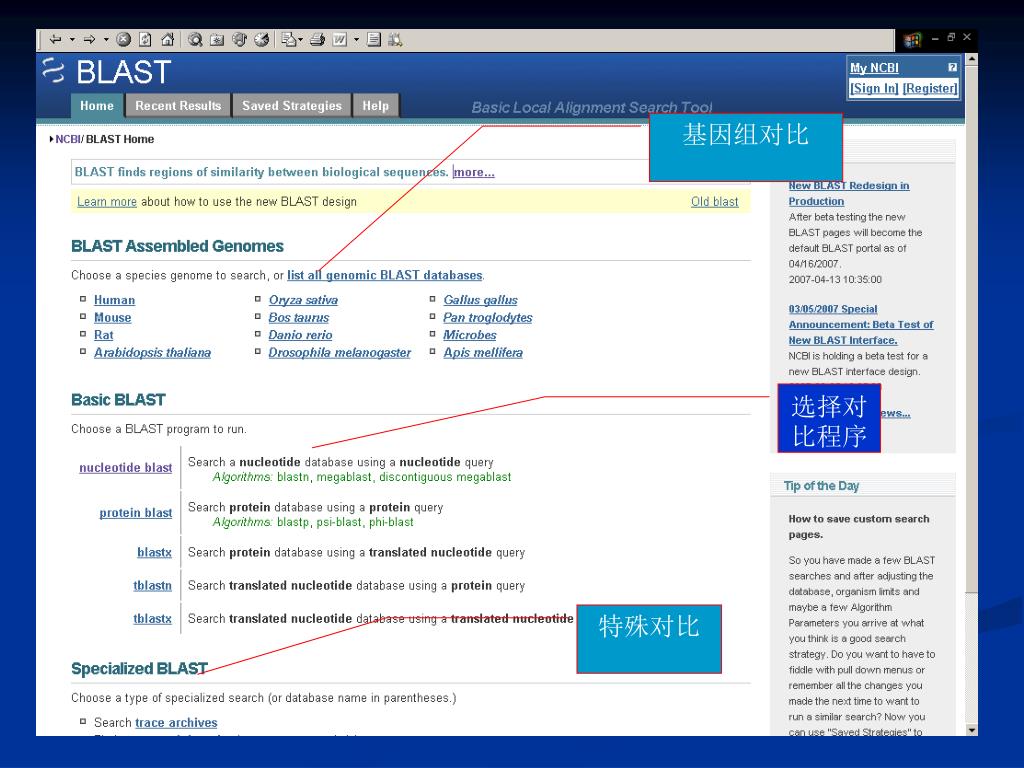Select the Bos taurus genome link
Screen dimensions: 1024x768
pyautogui.click(x=298, y=317)
